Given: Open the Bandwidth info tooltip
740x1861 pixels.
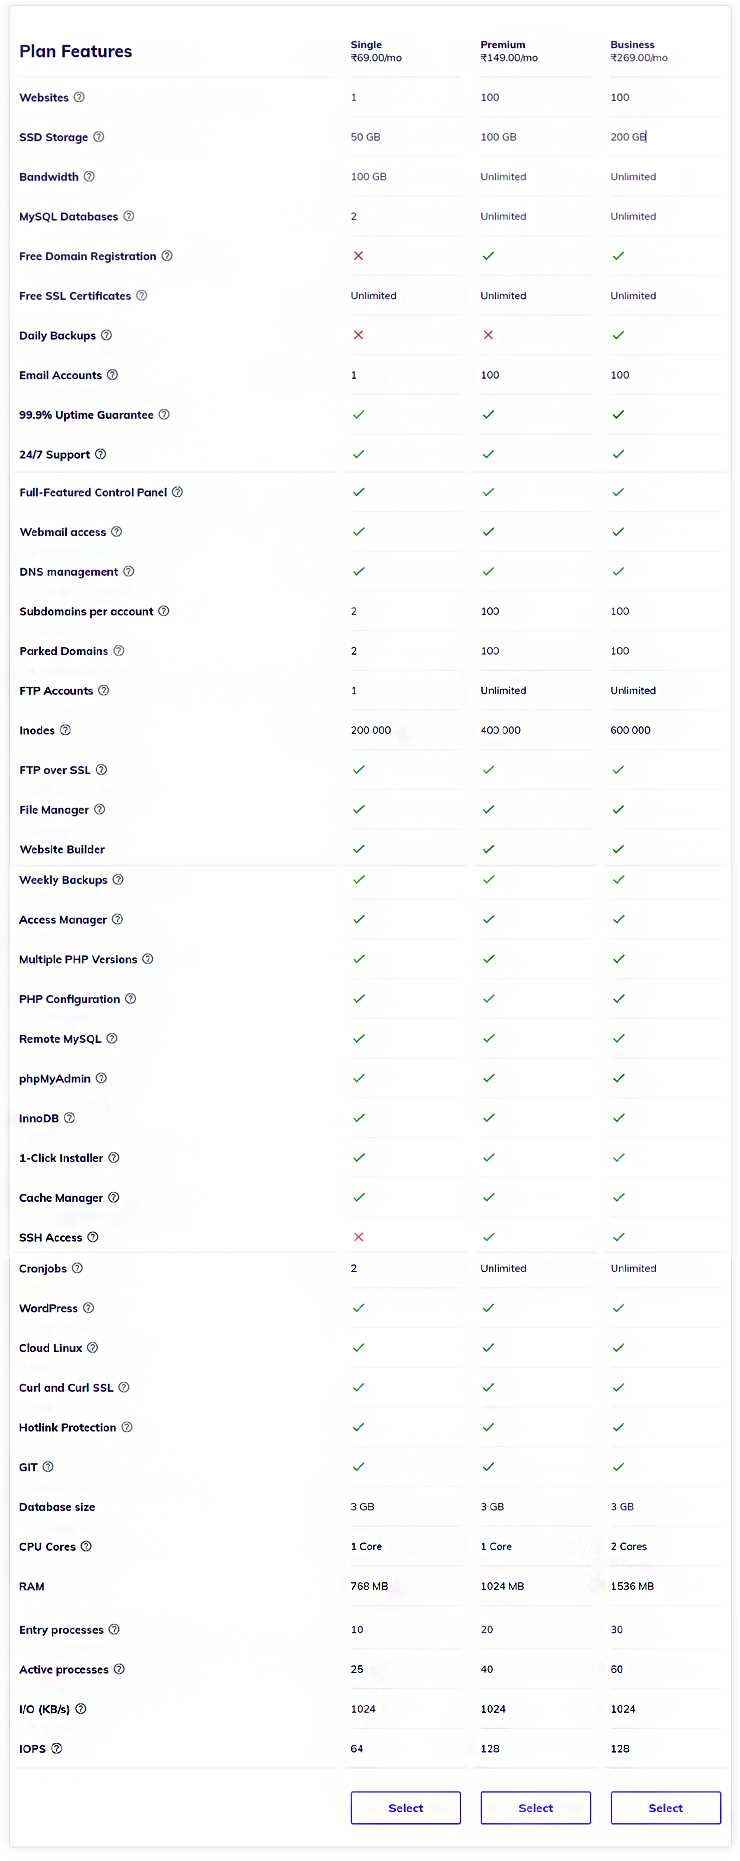Looking at the screenshot, I should click(88, 177).
